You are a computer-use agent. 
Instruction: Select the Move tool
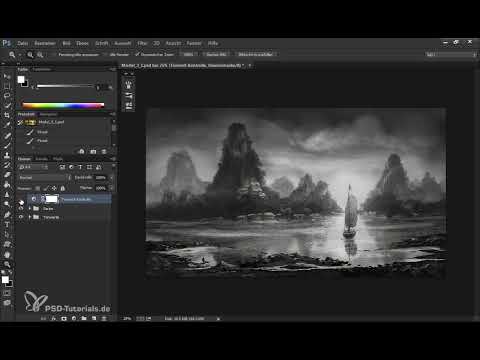(7, 76)
